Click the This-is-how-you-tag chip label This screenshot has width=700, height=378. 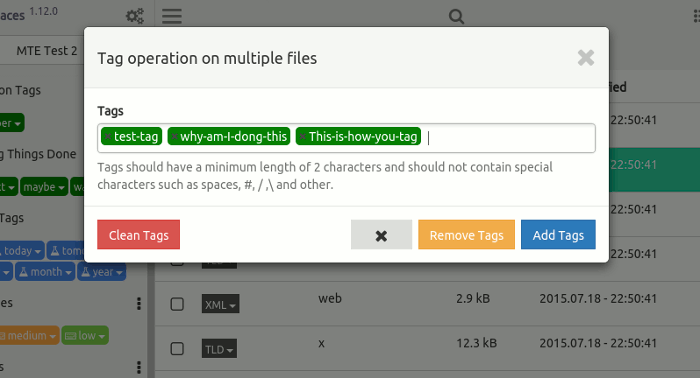coord(362,137)
